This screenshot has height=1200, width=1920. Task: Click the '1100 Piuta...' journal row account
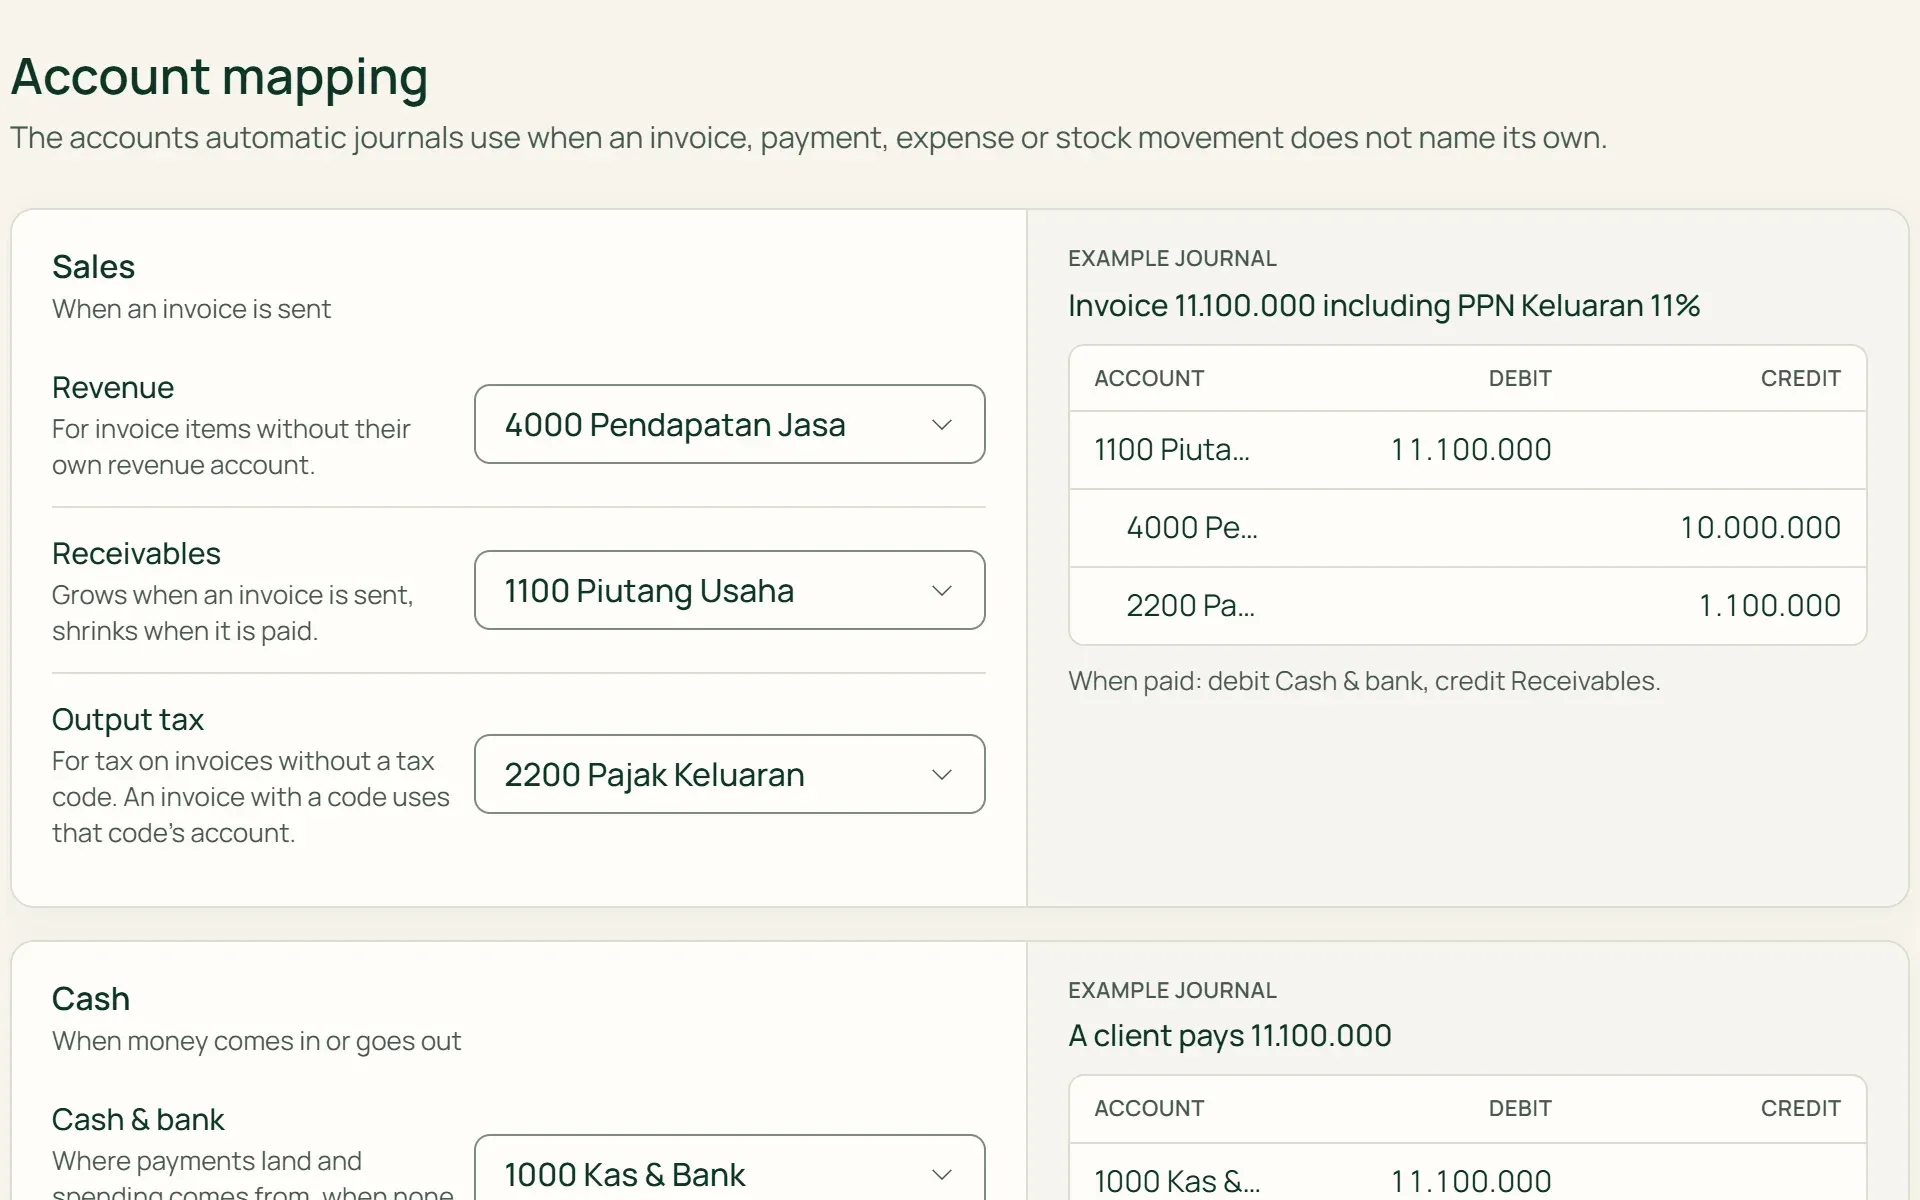pyautogui.click(x=1172, y=450)
